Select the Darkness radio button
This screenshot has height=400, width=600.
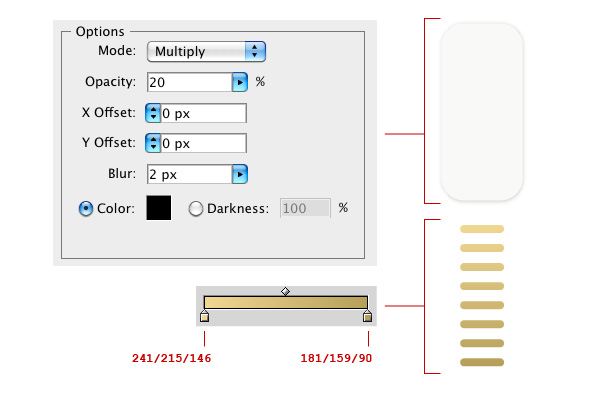pyautogui.click(x=196, y=209)
